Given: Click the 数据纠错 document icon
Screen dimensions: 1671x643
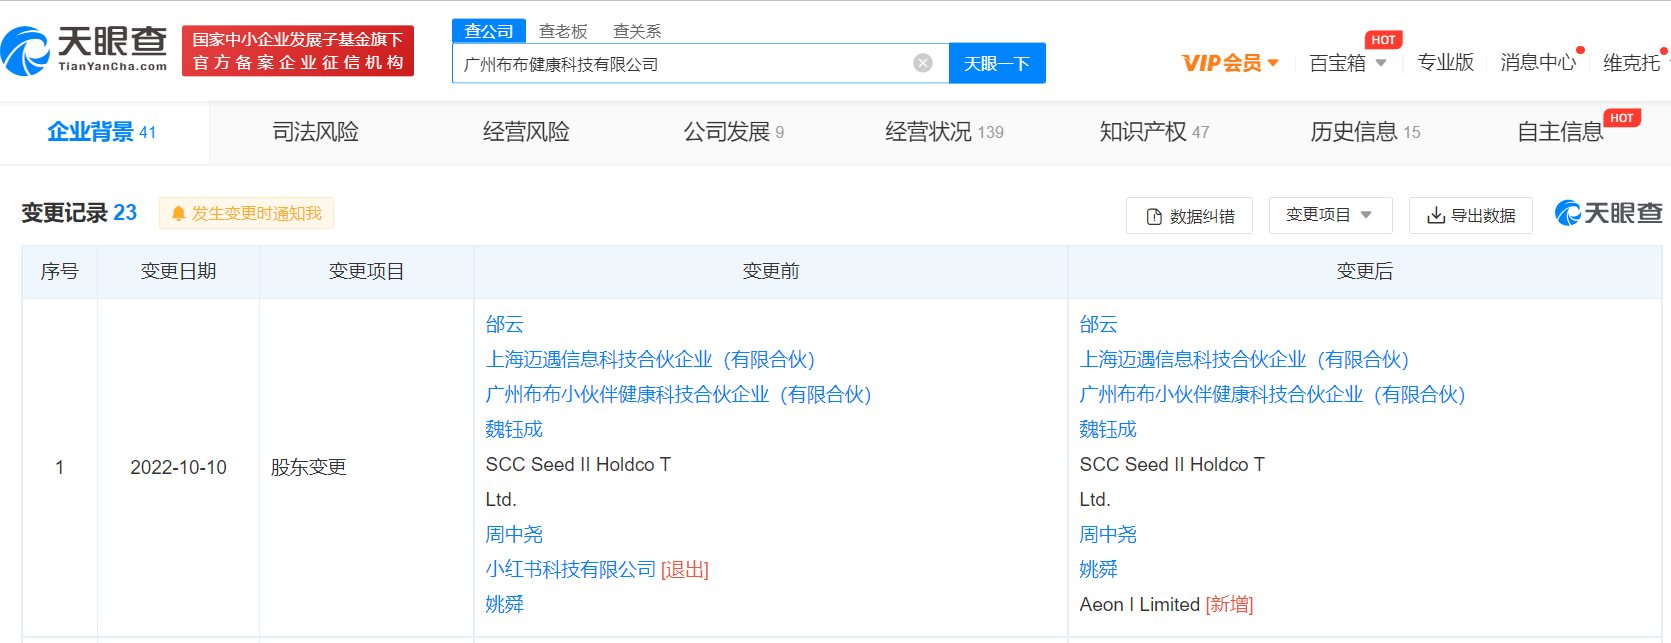Looking at the screenshot, I should click(1154, 216).
